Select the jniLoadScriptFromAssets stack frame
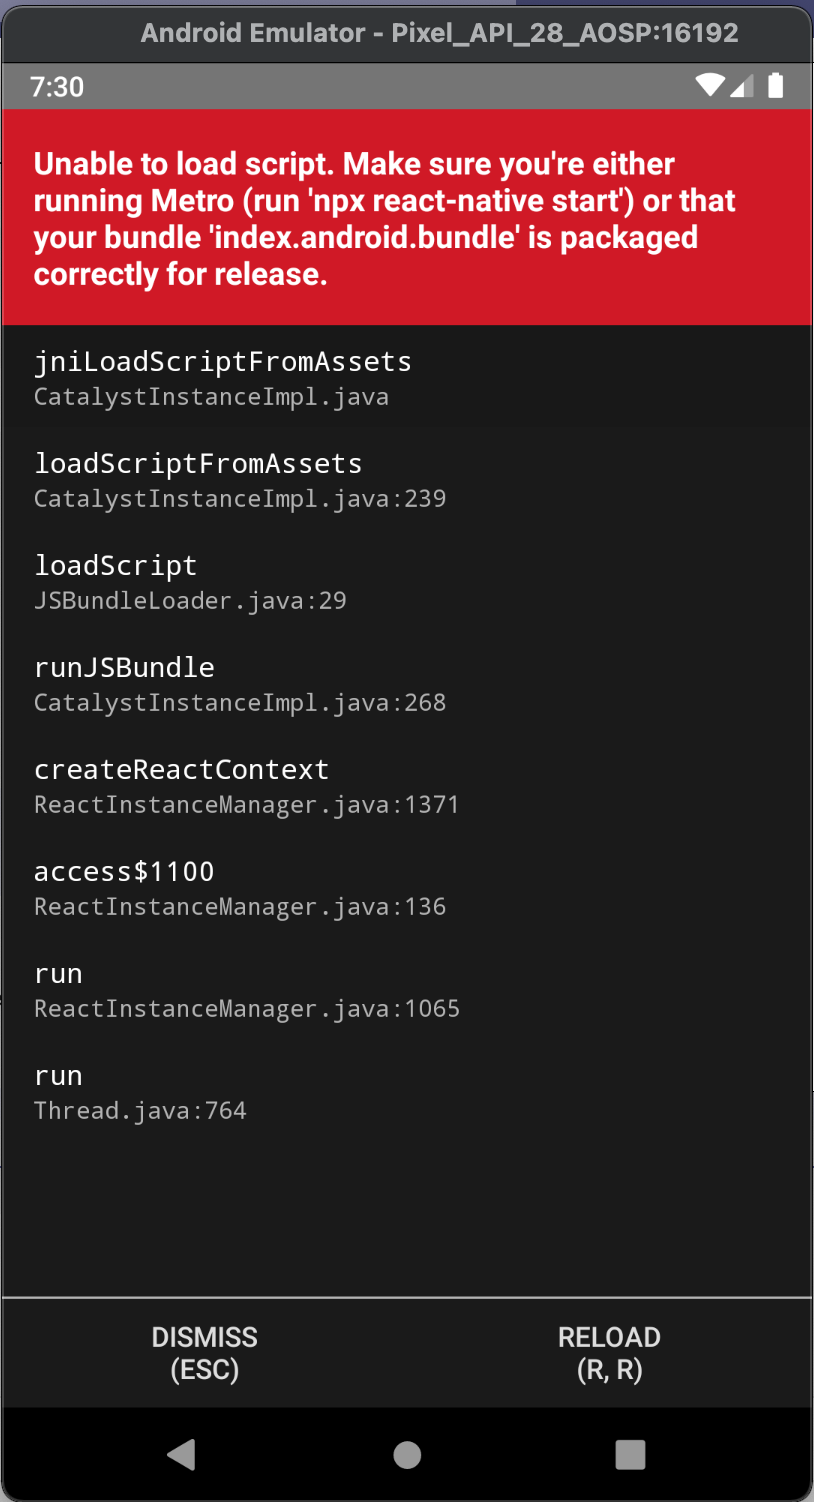Image resolution: width=814 pixels, height=1502 pixels. click(407, 378)
